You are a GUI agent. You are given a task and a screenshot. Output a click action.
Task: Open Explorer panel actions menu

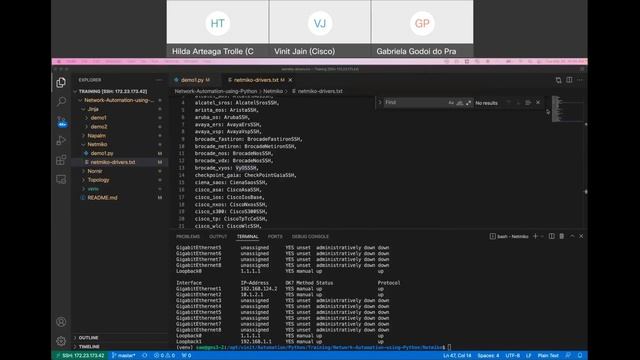click(x=159, y=80)
